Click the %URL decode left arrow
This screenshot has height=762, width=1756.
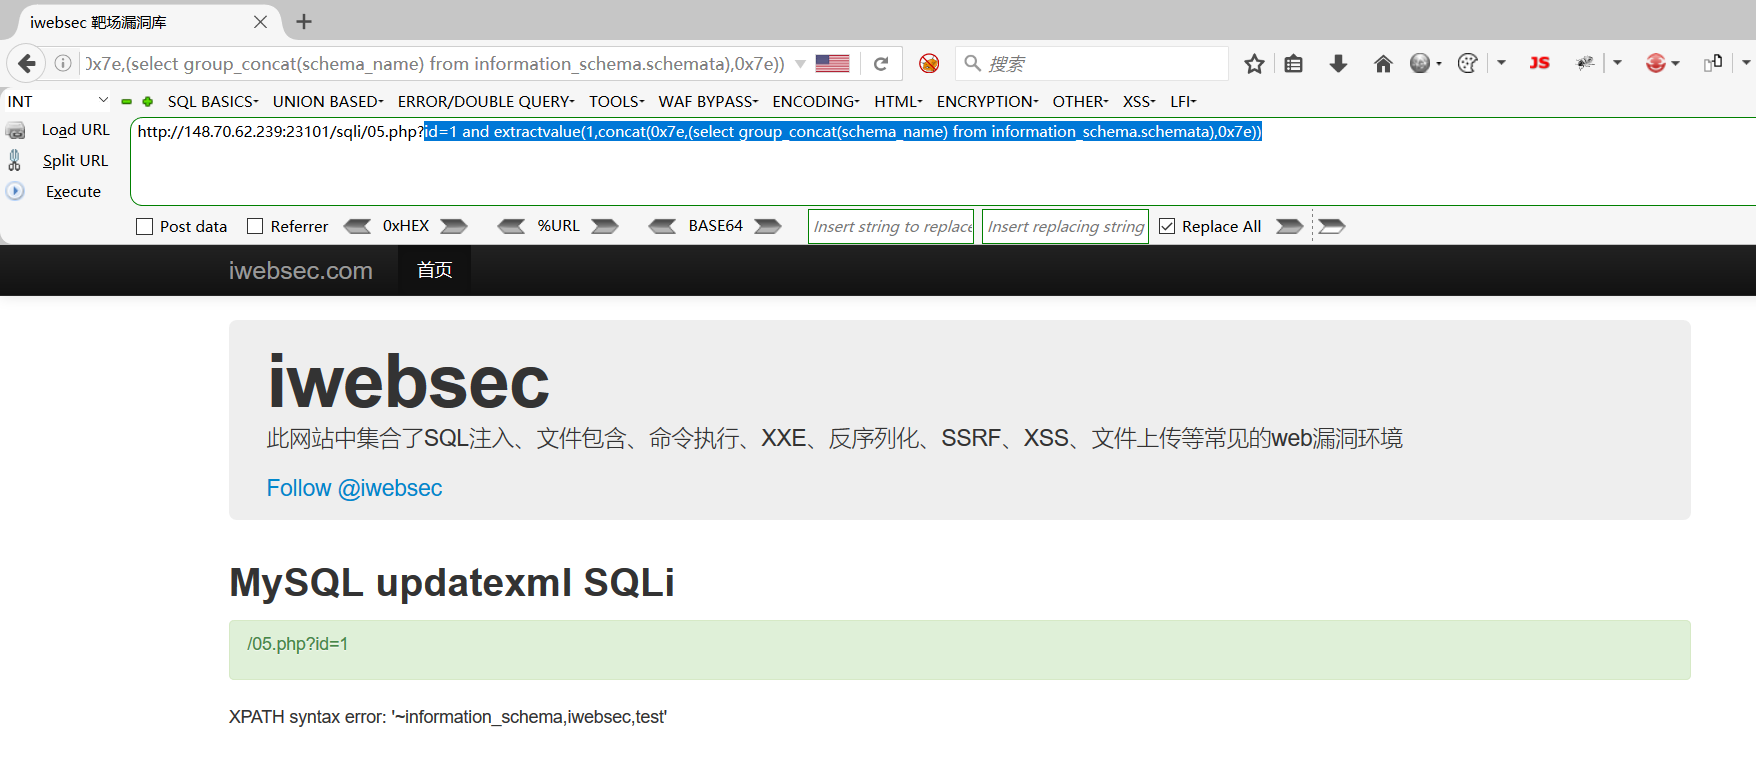[512, 226]
